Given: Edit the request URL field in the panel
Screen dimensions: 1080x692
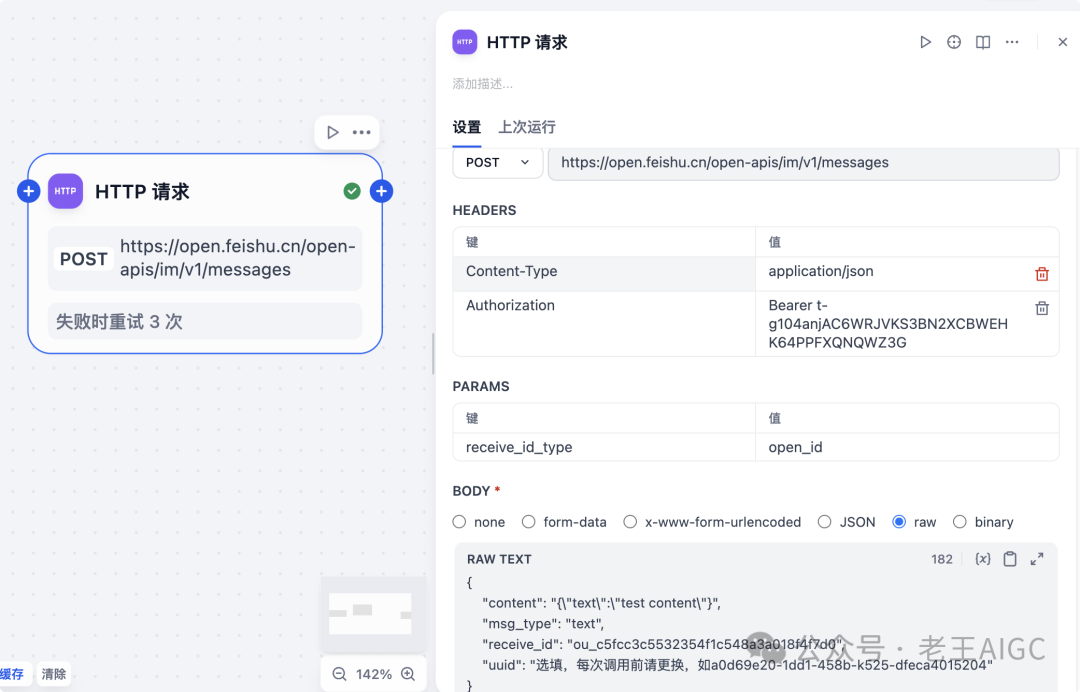Looking at the screenshot, I should [804, 163].
